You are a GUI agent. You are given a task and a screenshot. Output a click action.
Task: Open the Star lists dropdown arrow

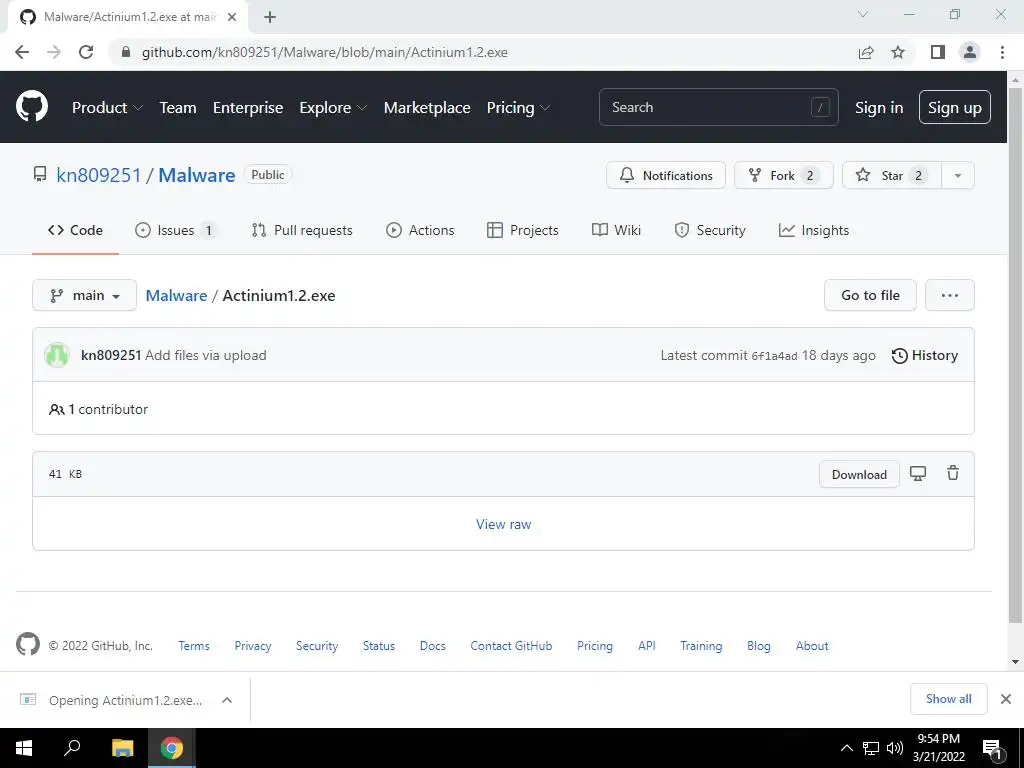(957, 175)
